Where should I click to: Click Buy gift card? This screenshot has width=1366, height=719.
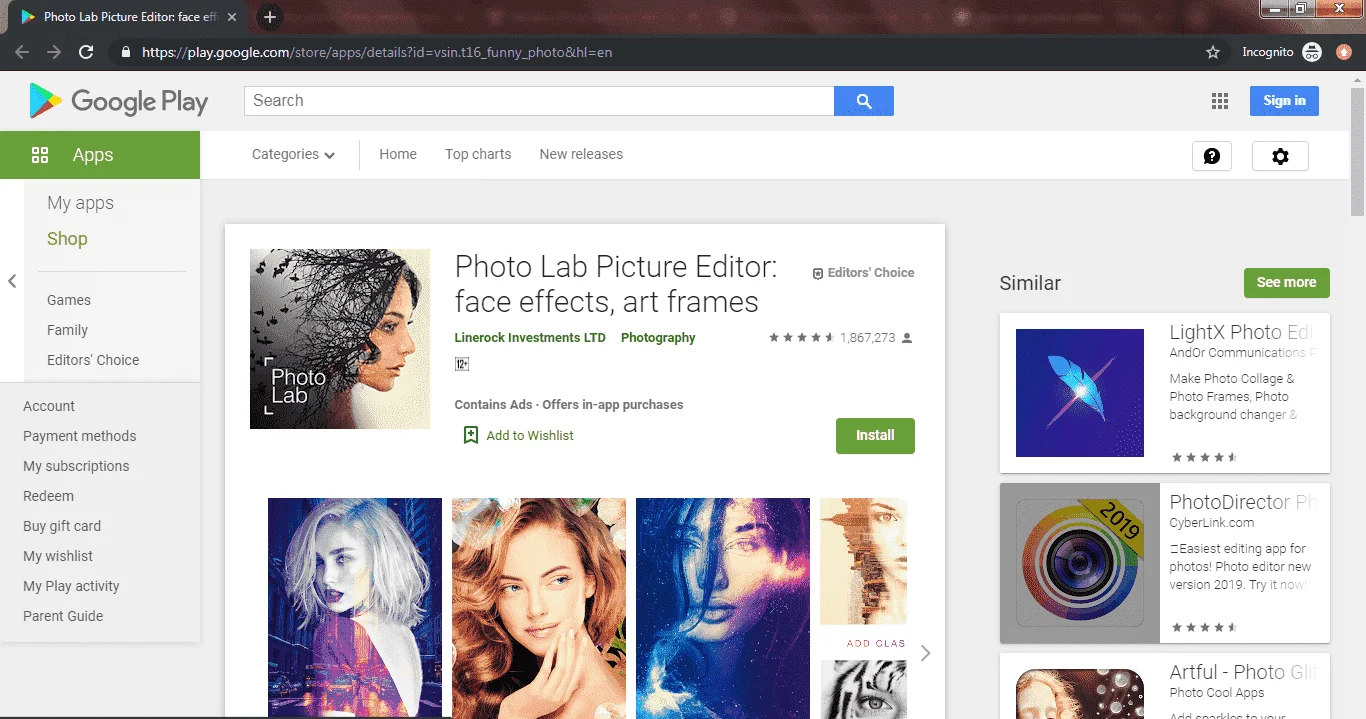click(x=62, y=526)
